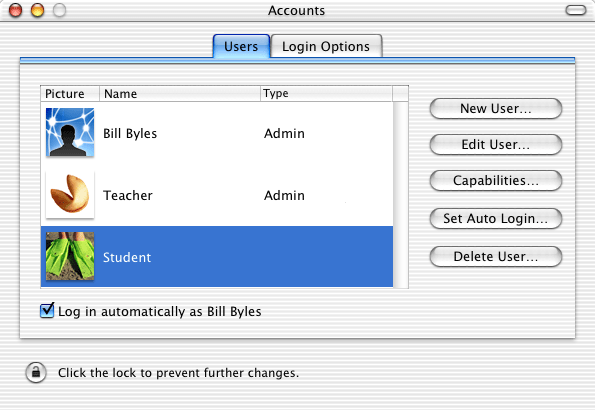Sort the user list by the Name column
This screenshot has height=410, width=595.
point(180,93)
